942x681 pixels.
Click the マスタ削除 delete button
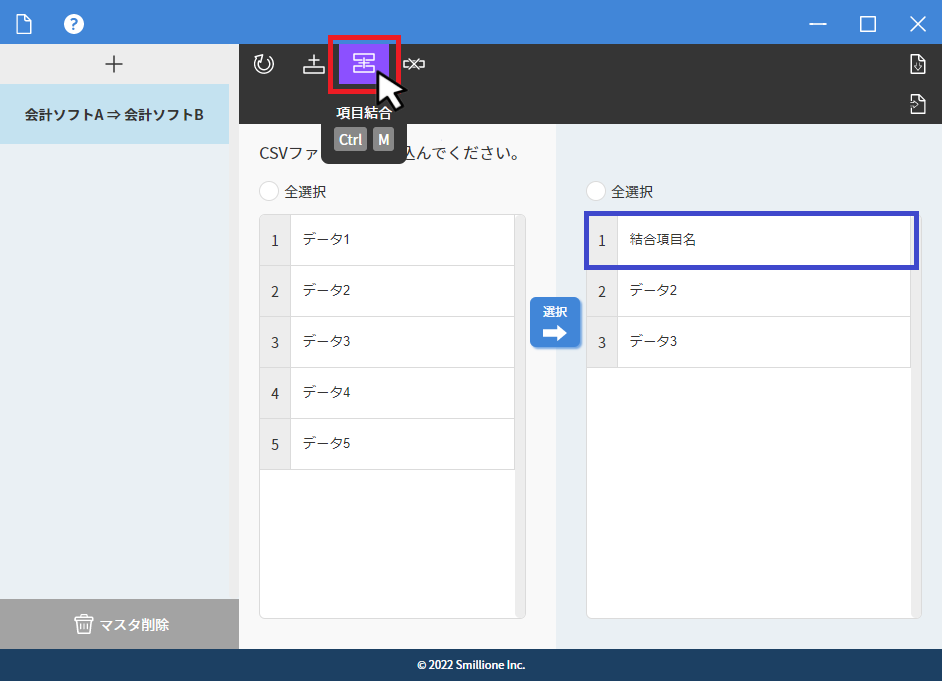[x=119, y=624]
